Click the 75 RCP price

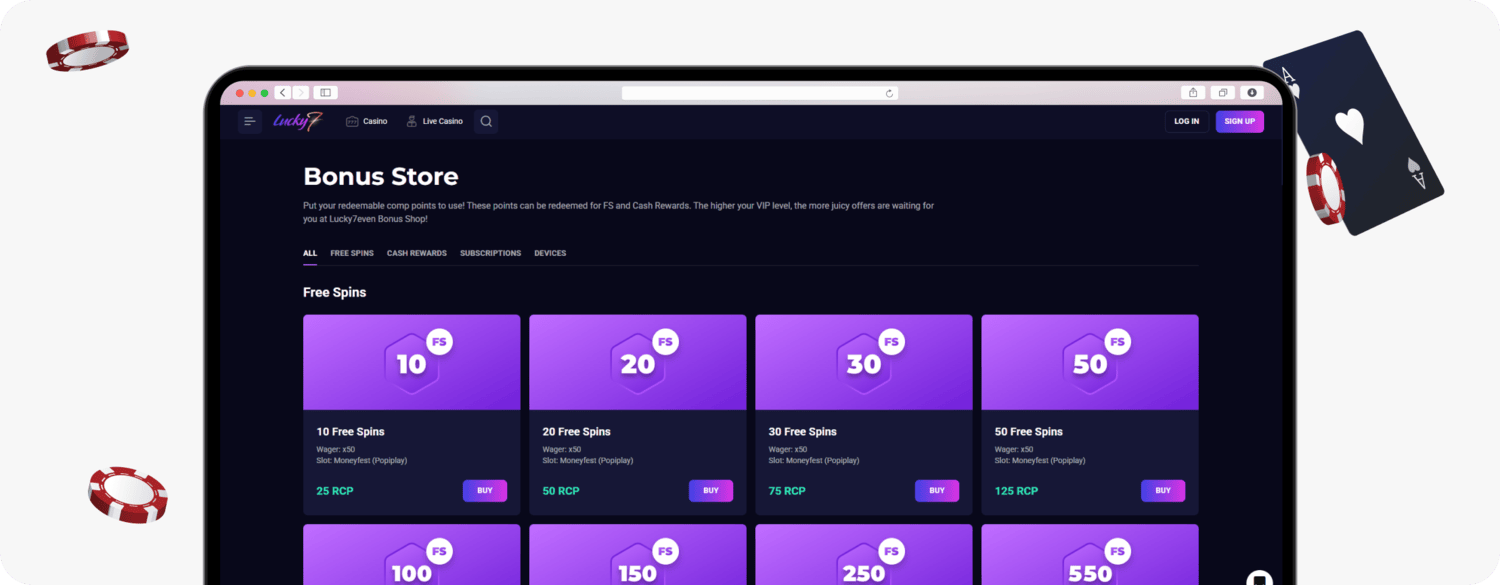click(x=787, y=491)
